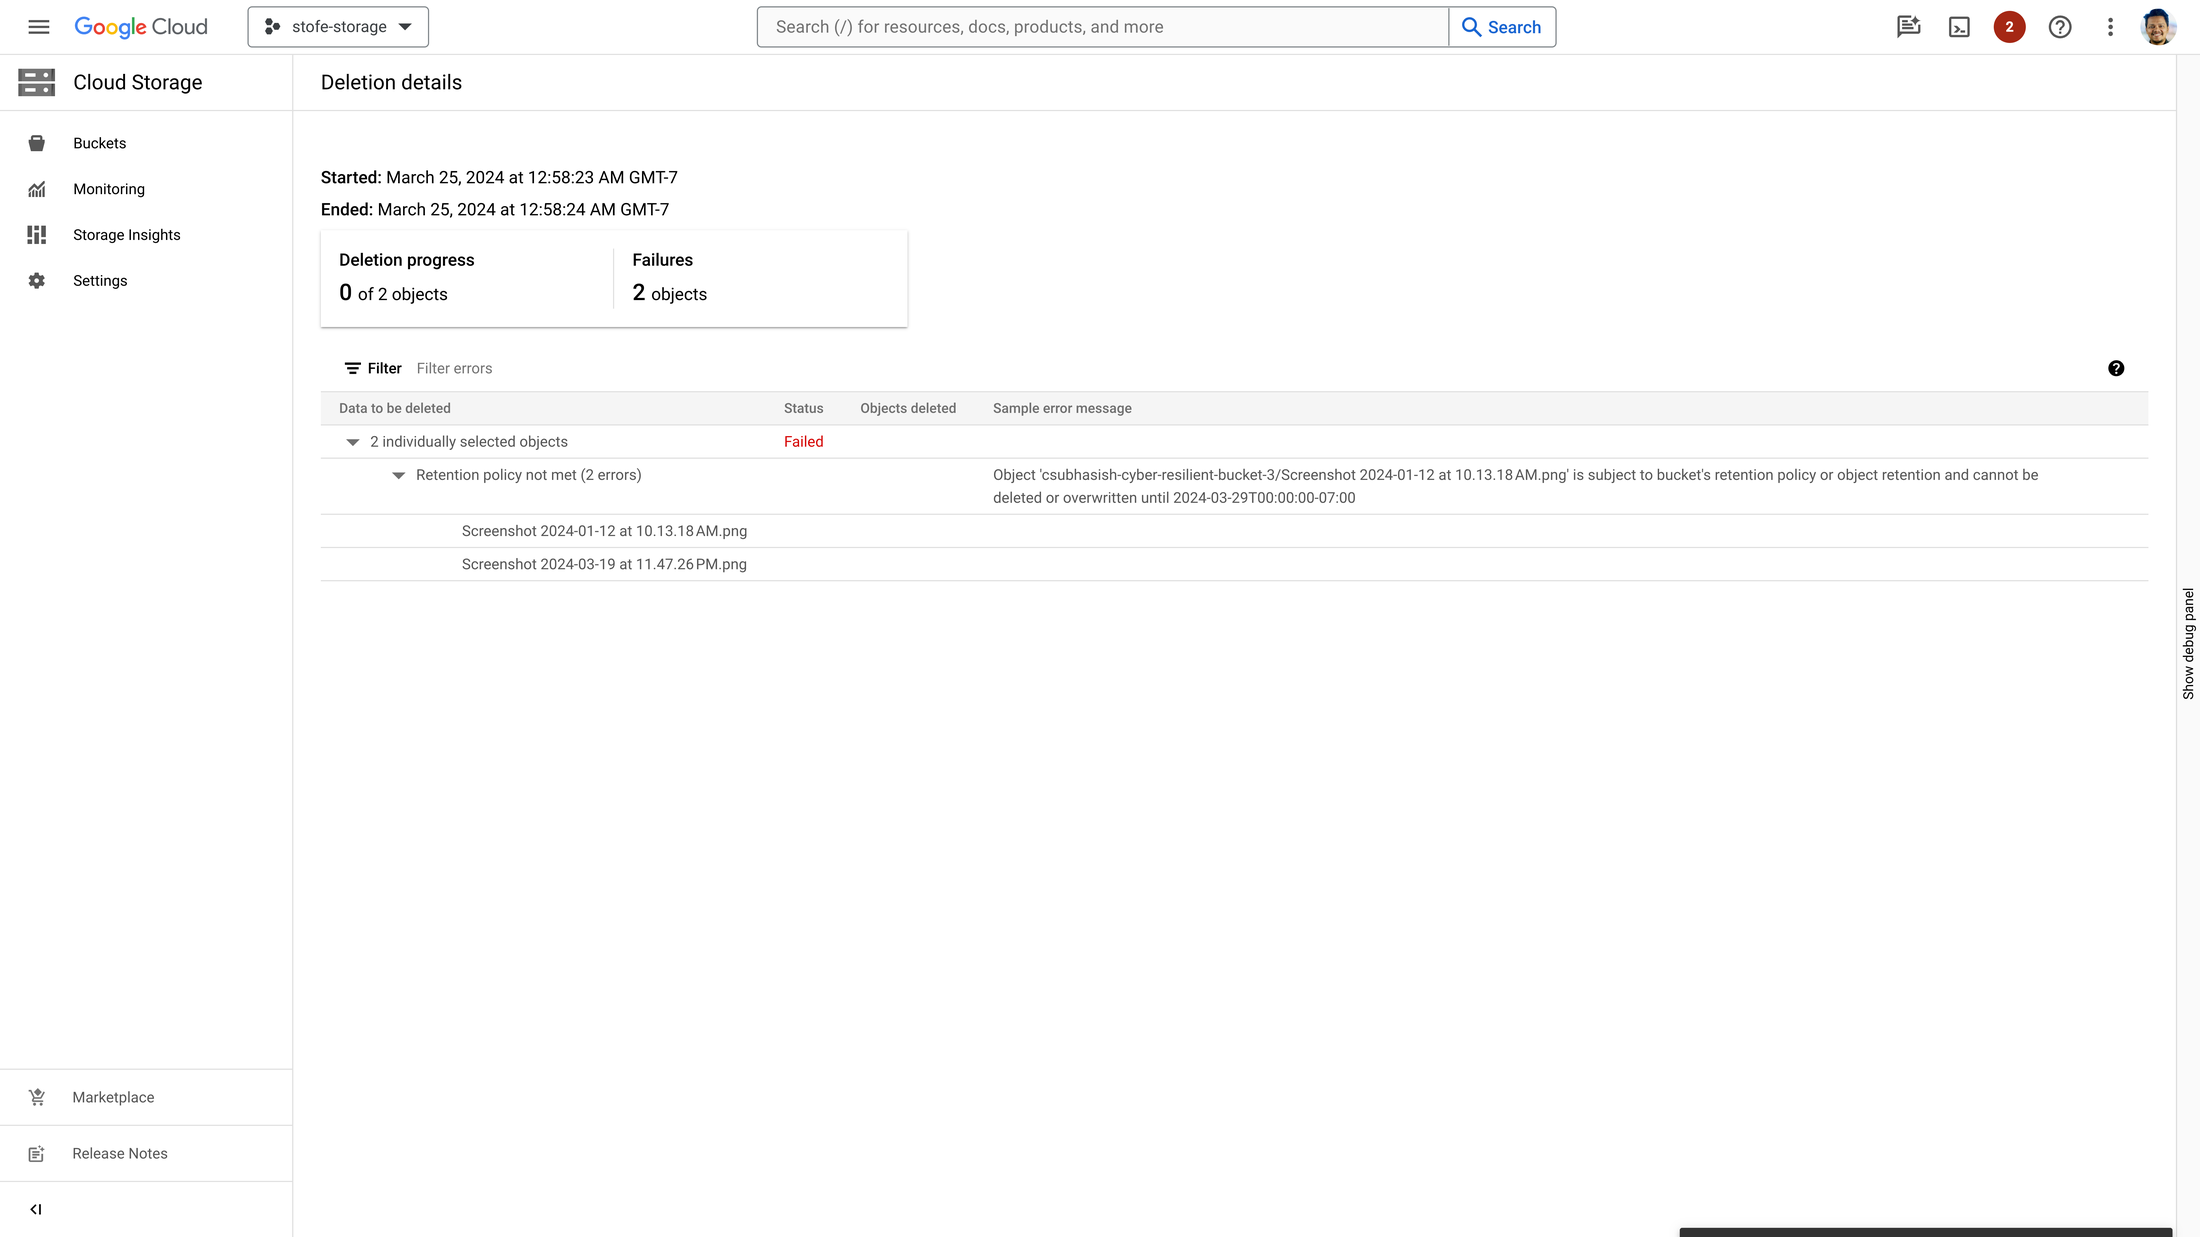
Task: Click Screenshot 2024-03-19 at 11.47.26 PM.png
Action: [604, 563]
